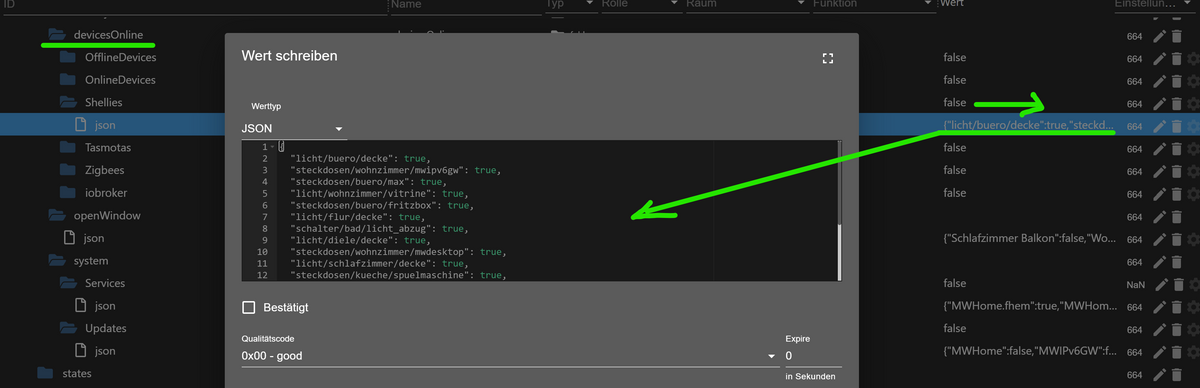Click the MWHome.fhem JSON value
The width and height of the screenshot is (1200, 388).
[1029, 306]
